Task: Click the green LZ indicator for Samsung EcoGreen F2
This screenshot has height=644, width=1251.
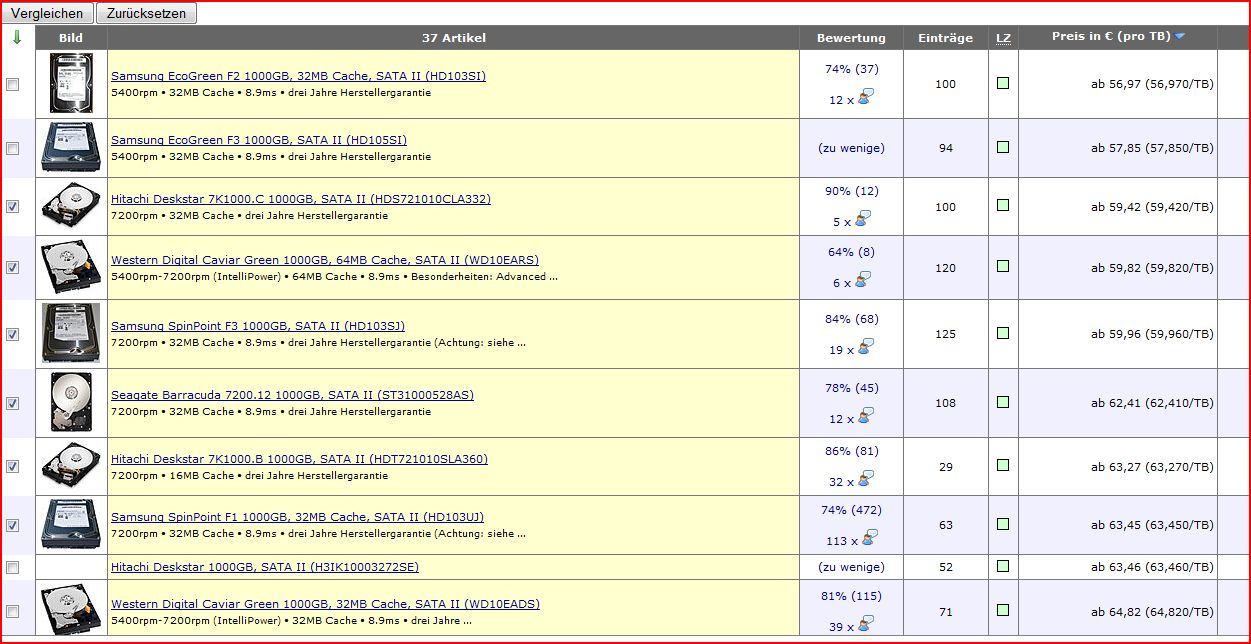Action: (x=1003, y=83)
